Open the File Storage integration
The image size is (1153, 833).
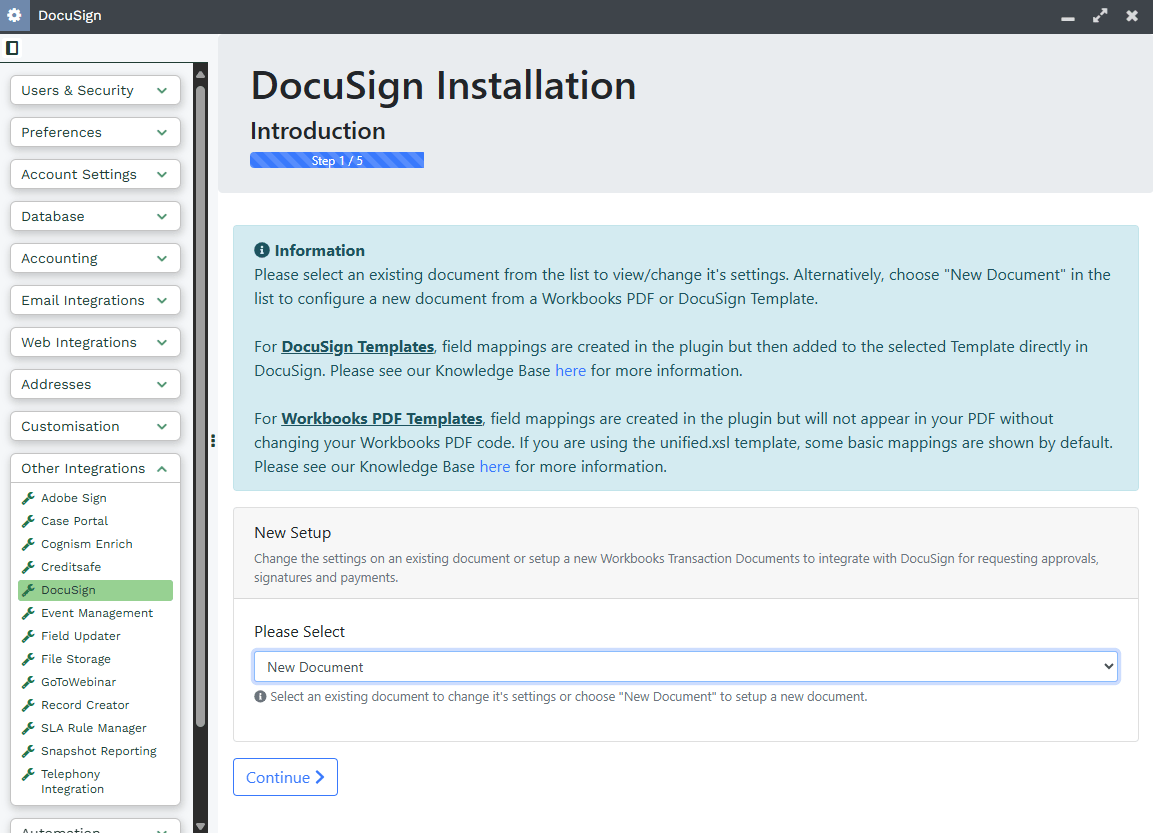76,659
